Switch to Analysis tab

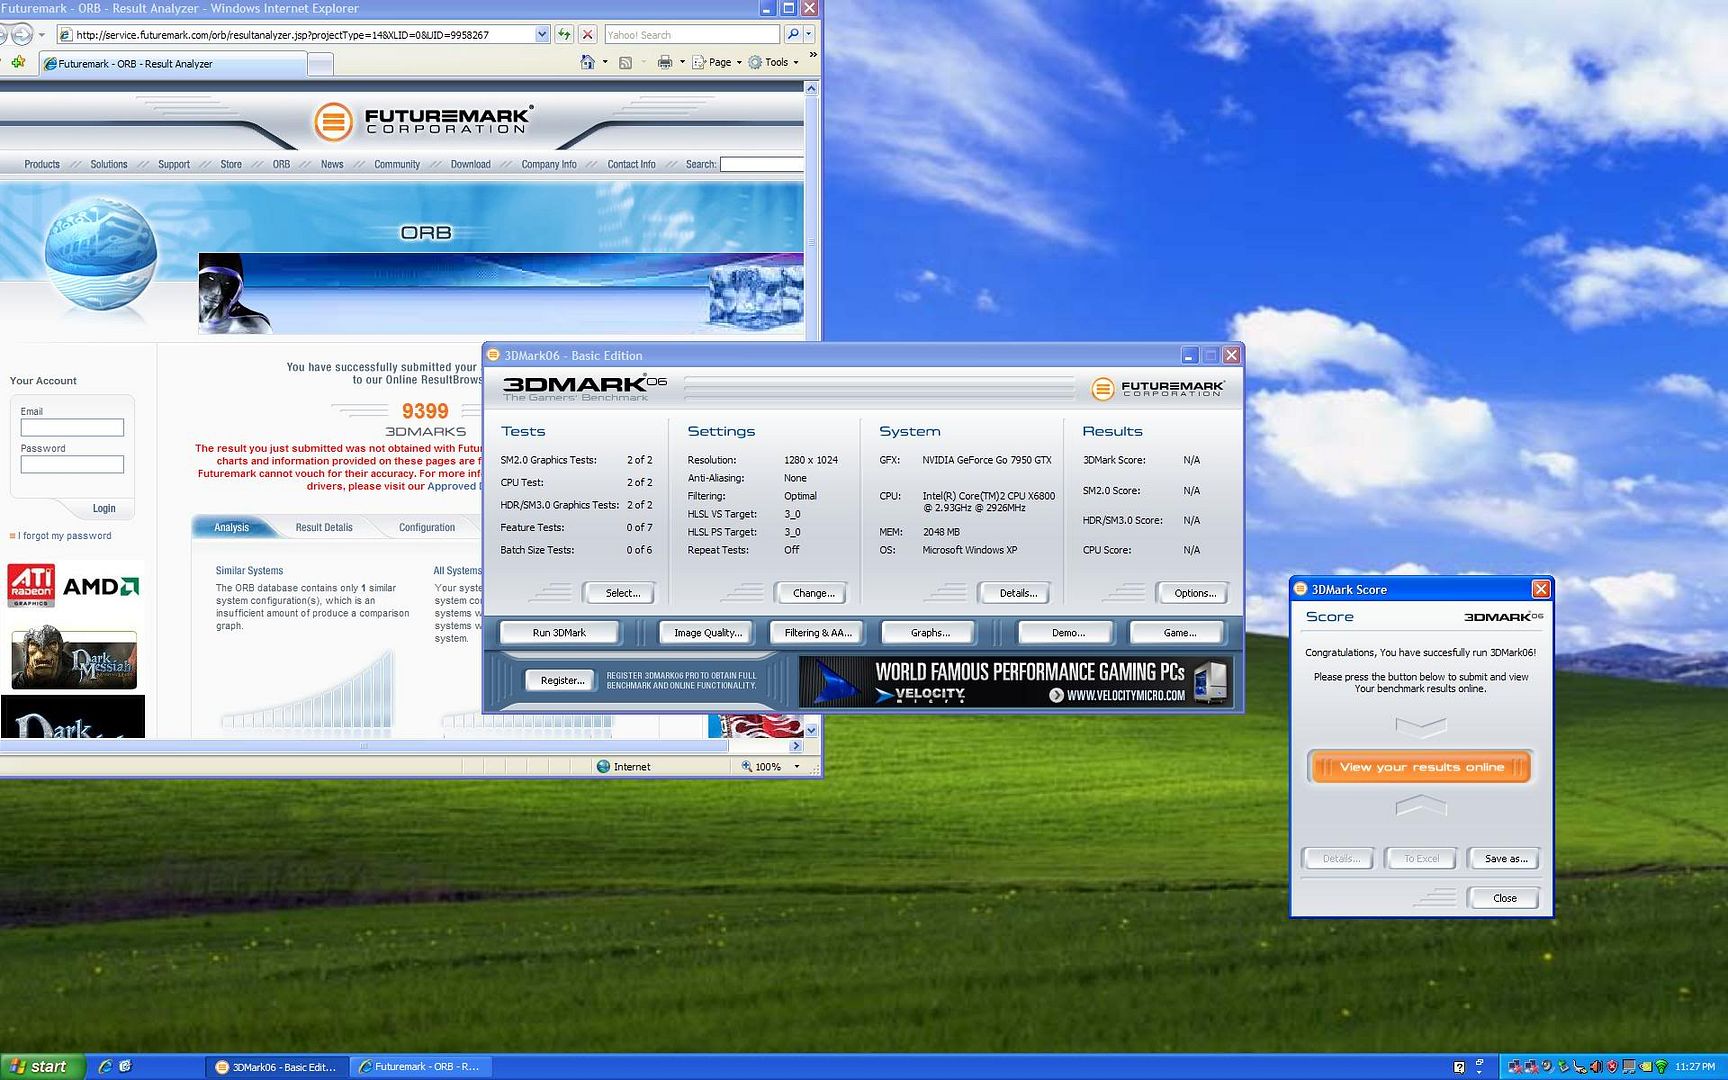point(231,527)
